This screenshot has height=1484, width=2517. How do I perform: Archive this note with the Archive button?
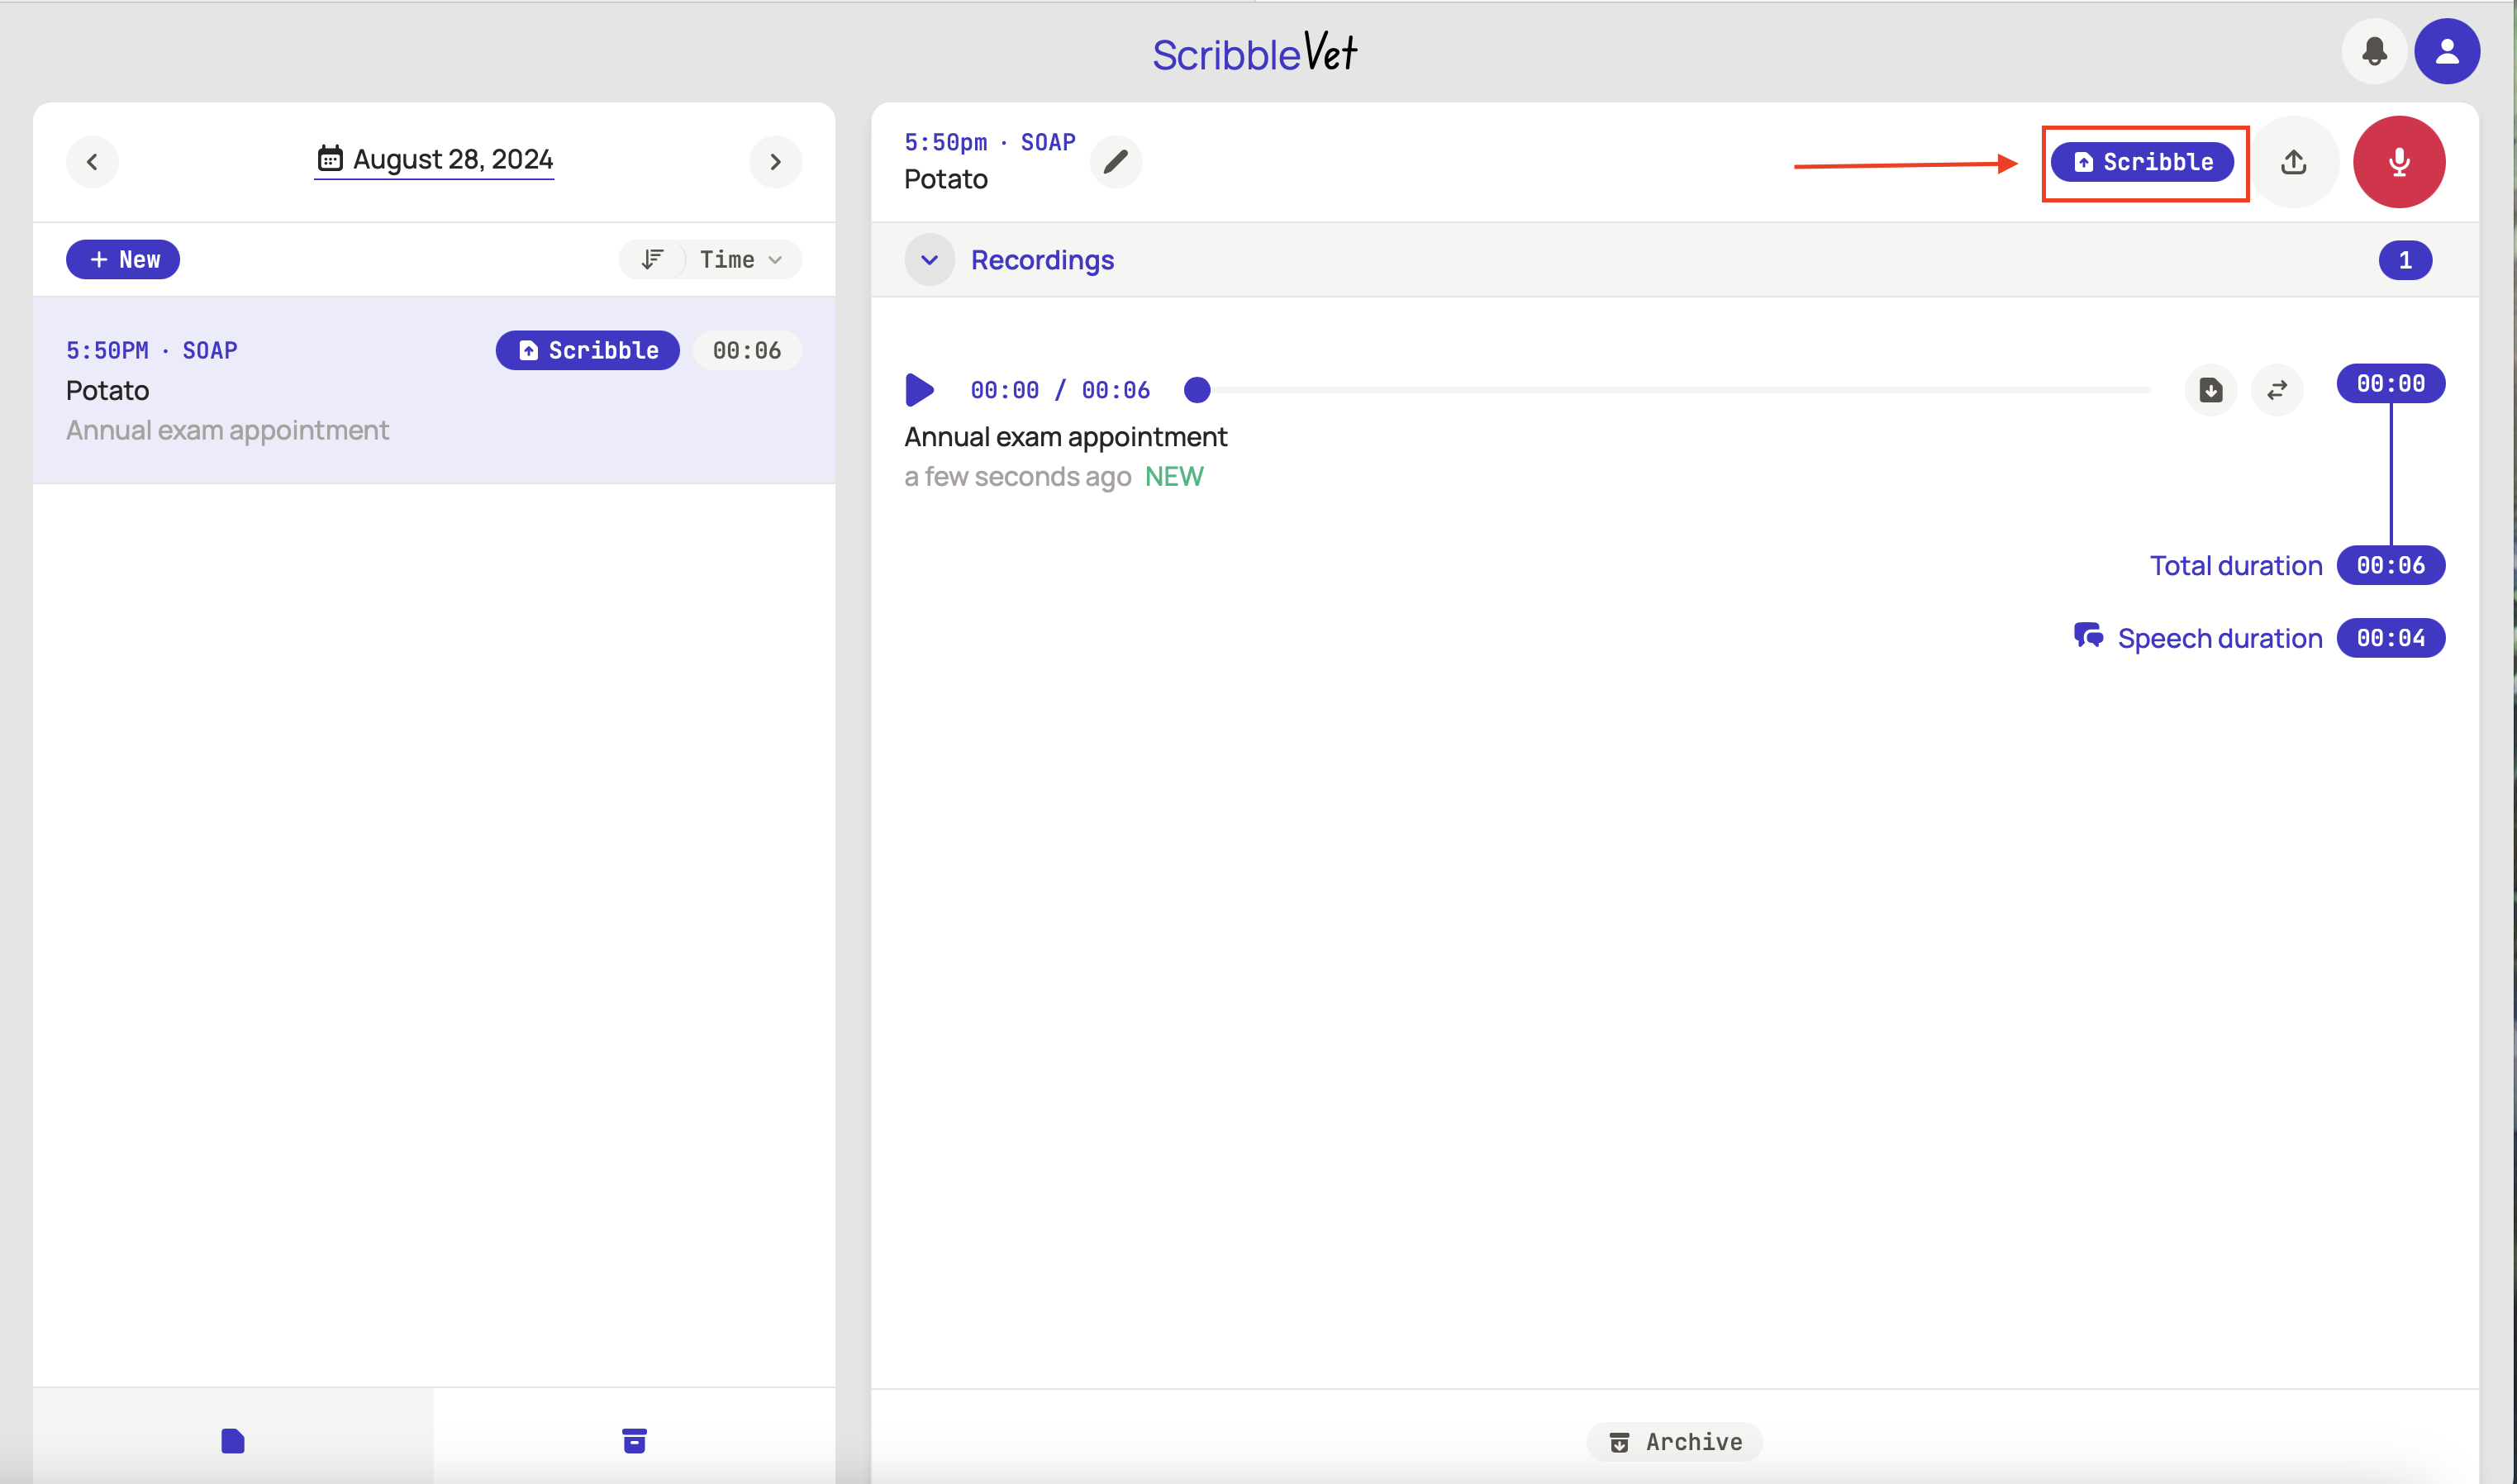click(1675, 1441)
